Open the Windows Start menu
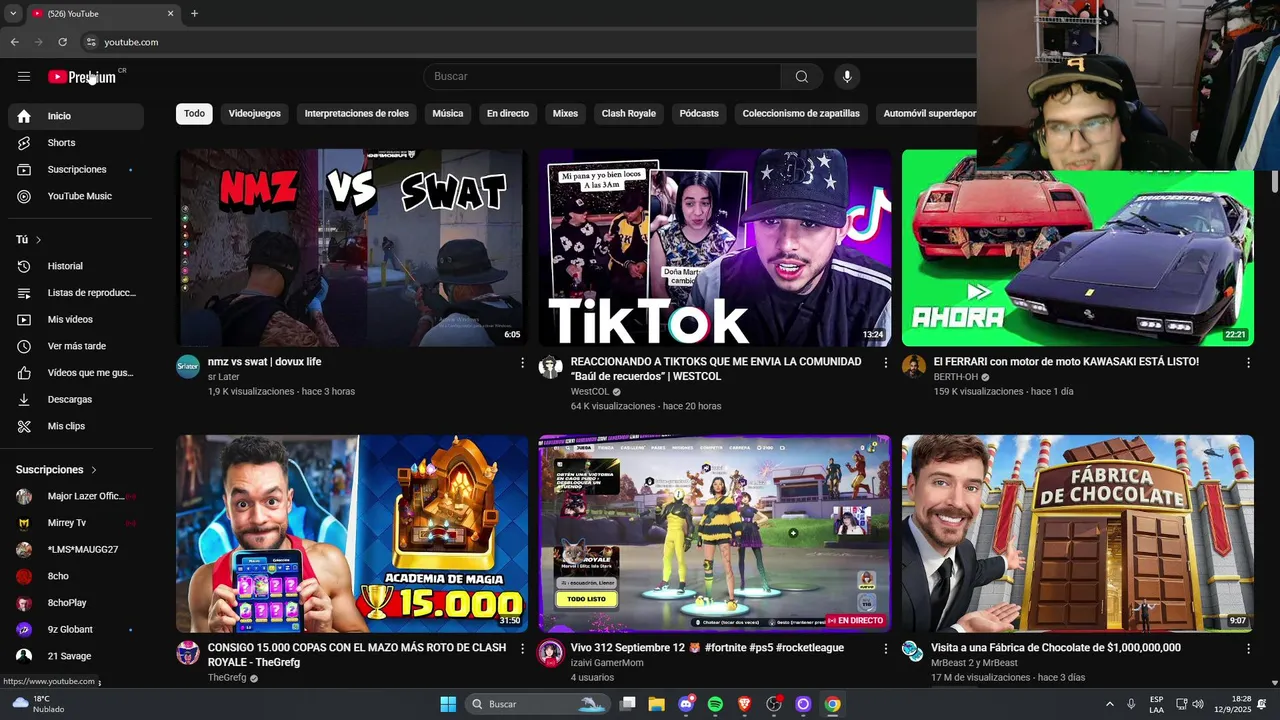1280x720 pixels. click(448, 704)
